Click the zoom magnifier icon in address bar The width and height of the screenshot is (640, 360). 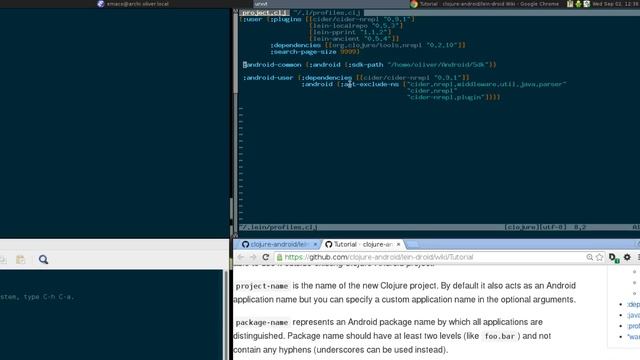coord(589,257)
